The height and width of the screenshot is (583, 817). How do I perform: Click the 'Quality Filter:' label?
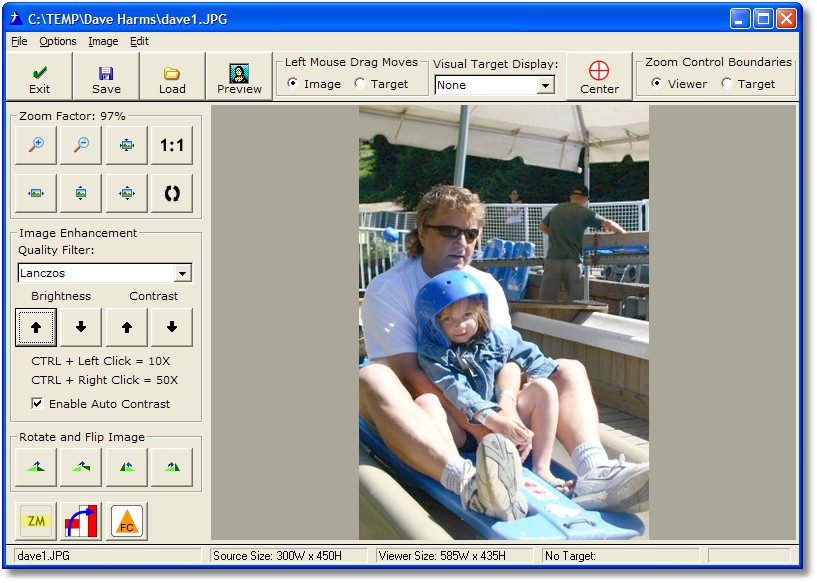click(56, 250)
